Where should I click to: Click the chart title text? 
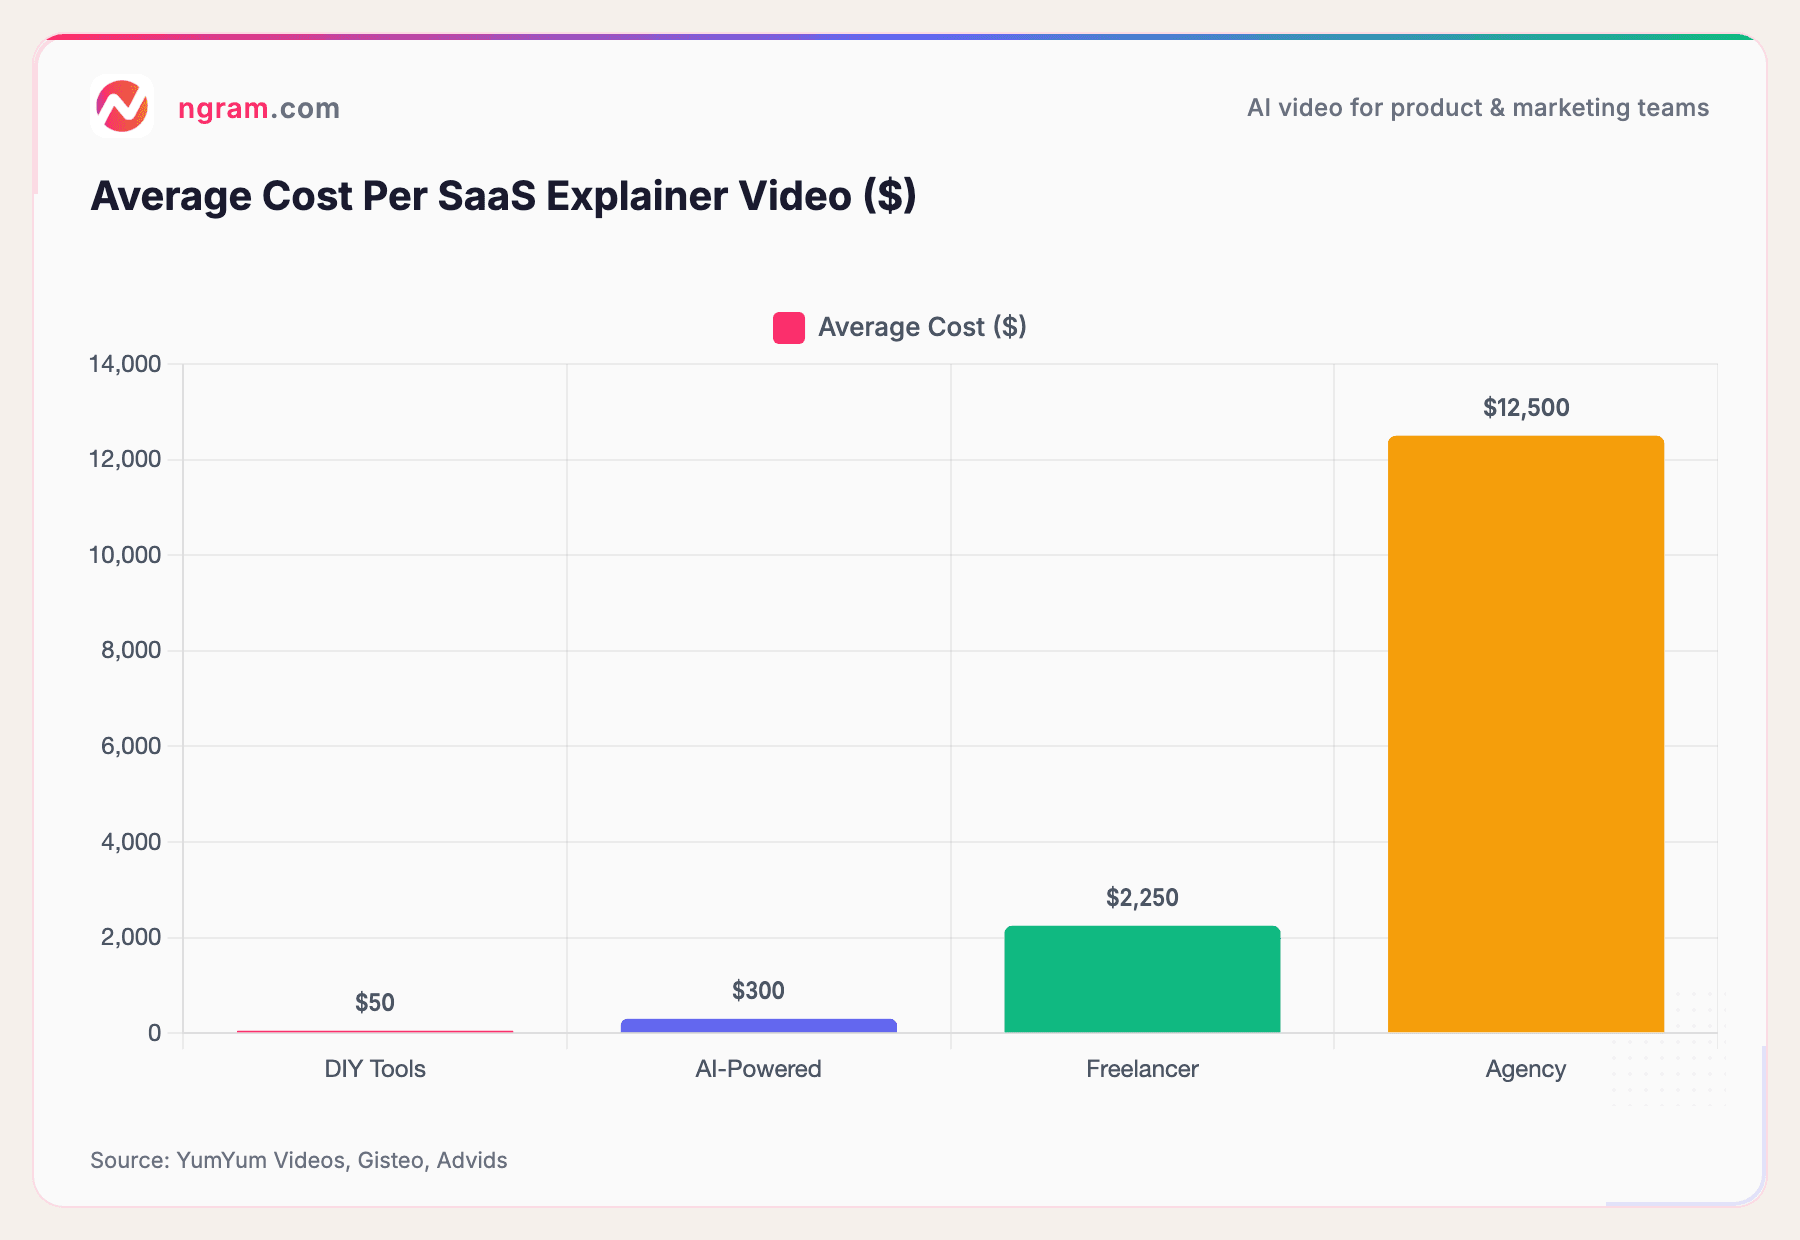[503, 196]
